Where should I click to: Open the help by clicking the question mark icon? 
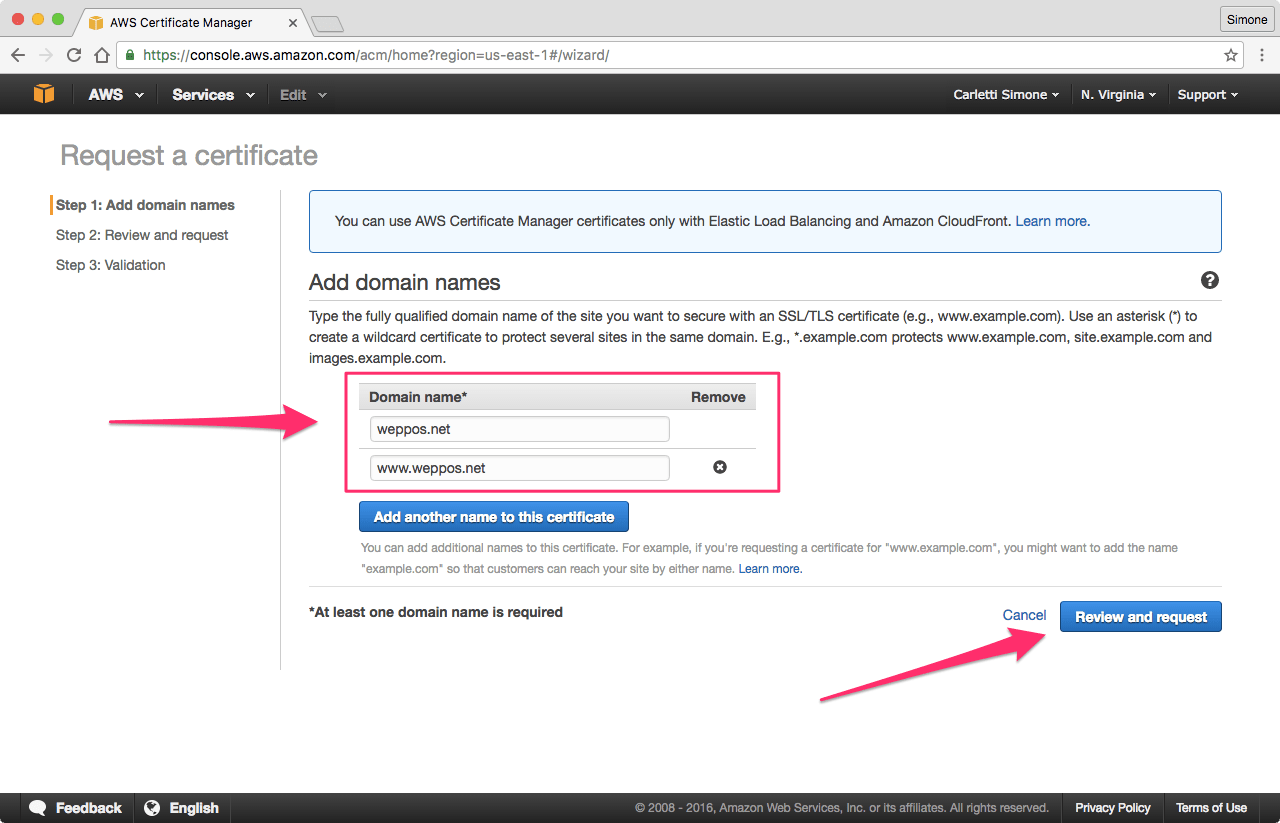point(1210,281)
